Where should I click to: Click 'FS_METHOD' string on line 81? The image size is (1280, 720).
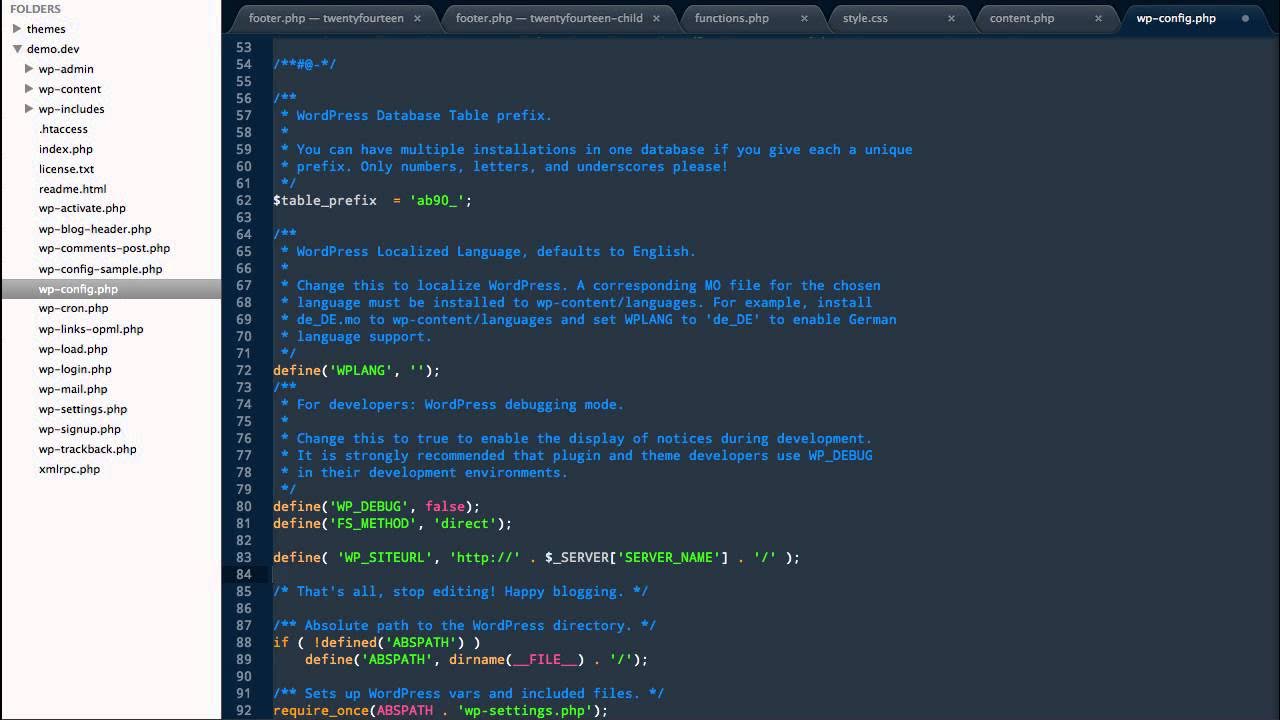(x=373, y=523)
